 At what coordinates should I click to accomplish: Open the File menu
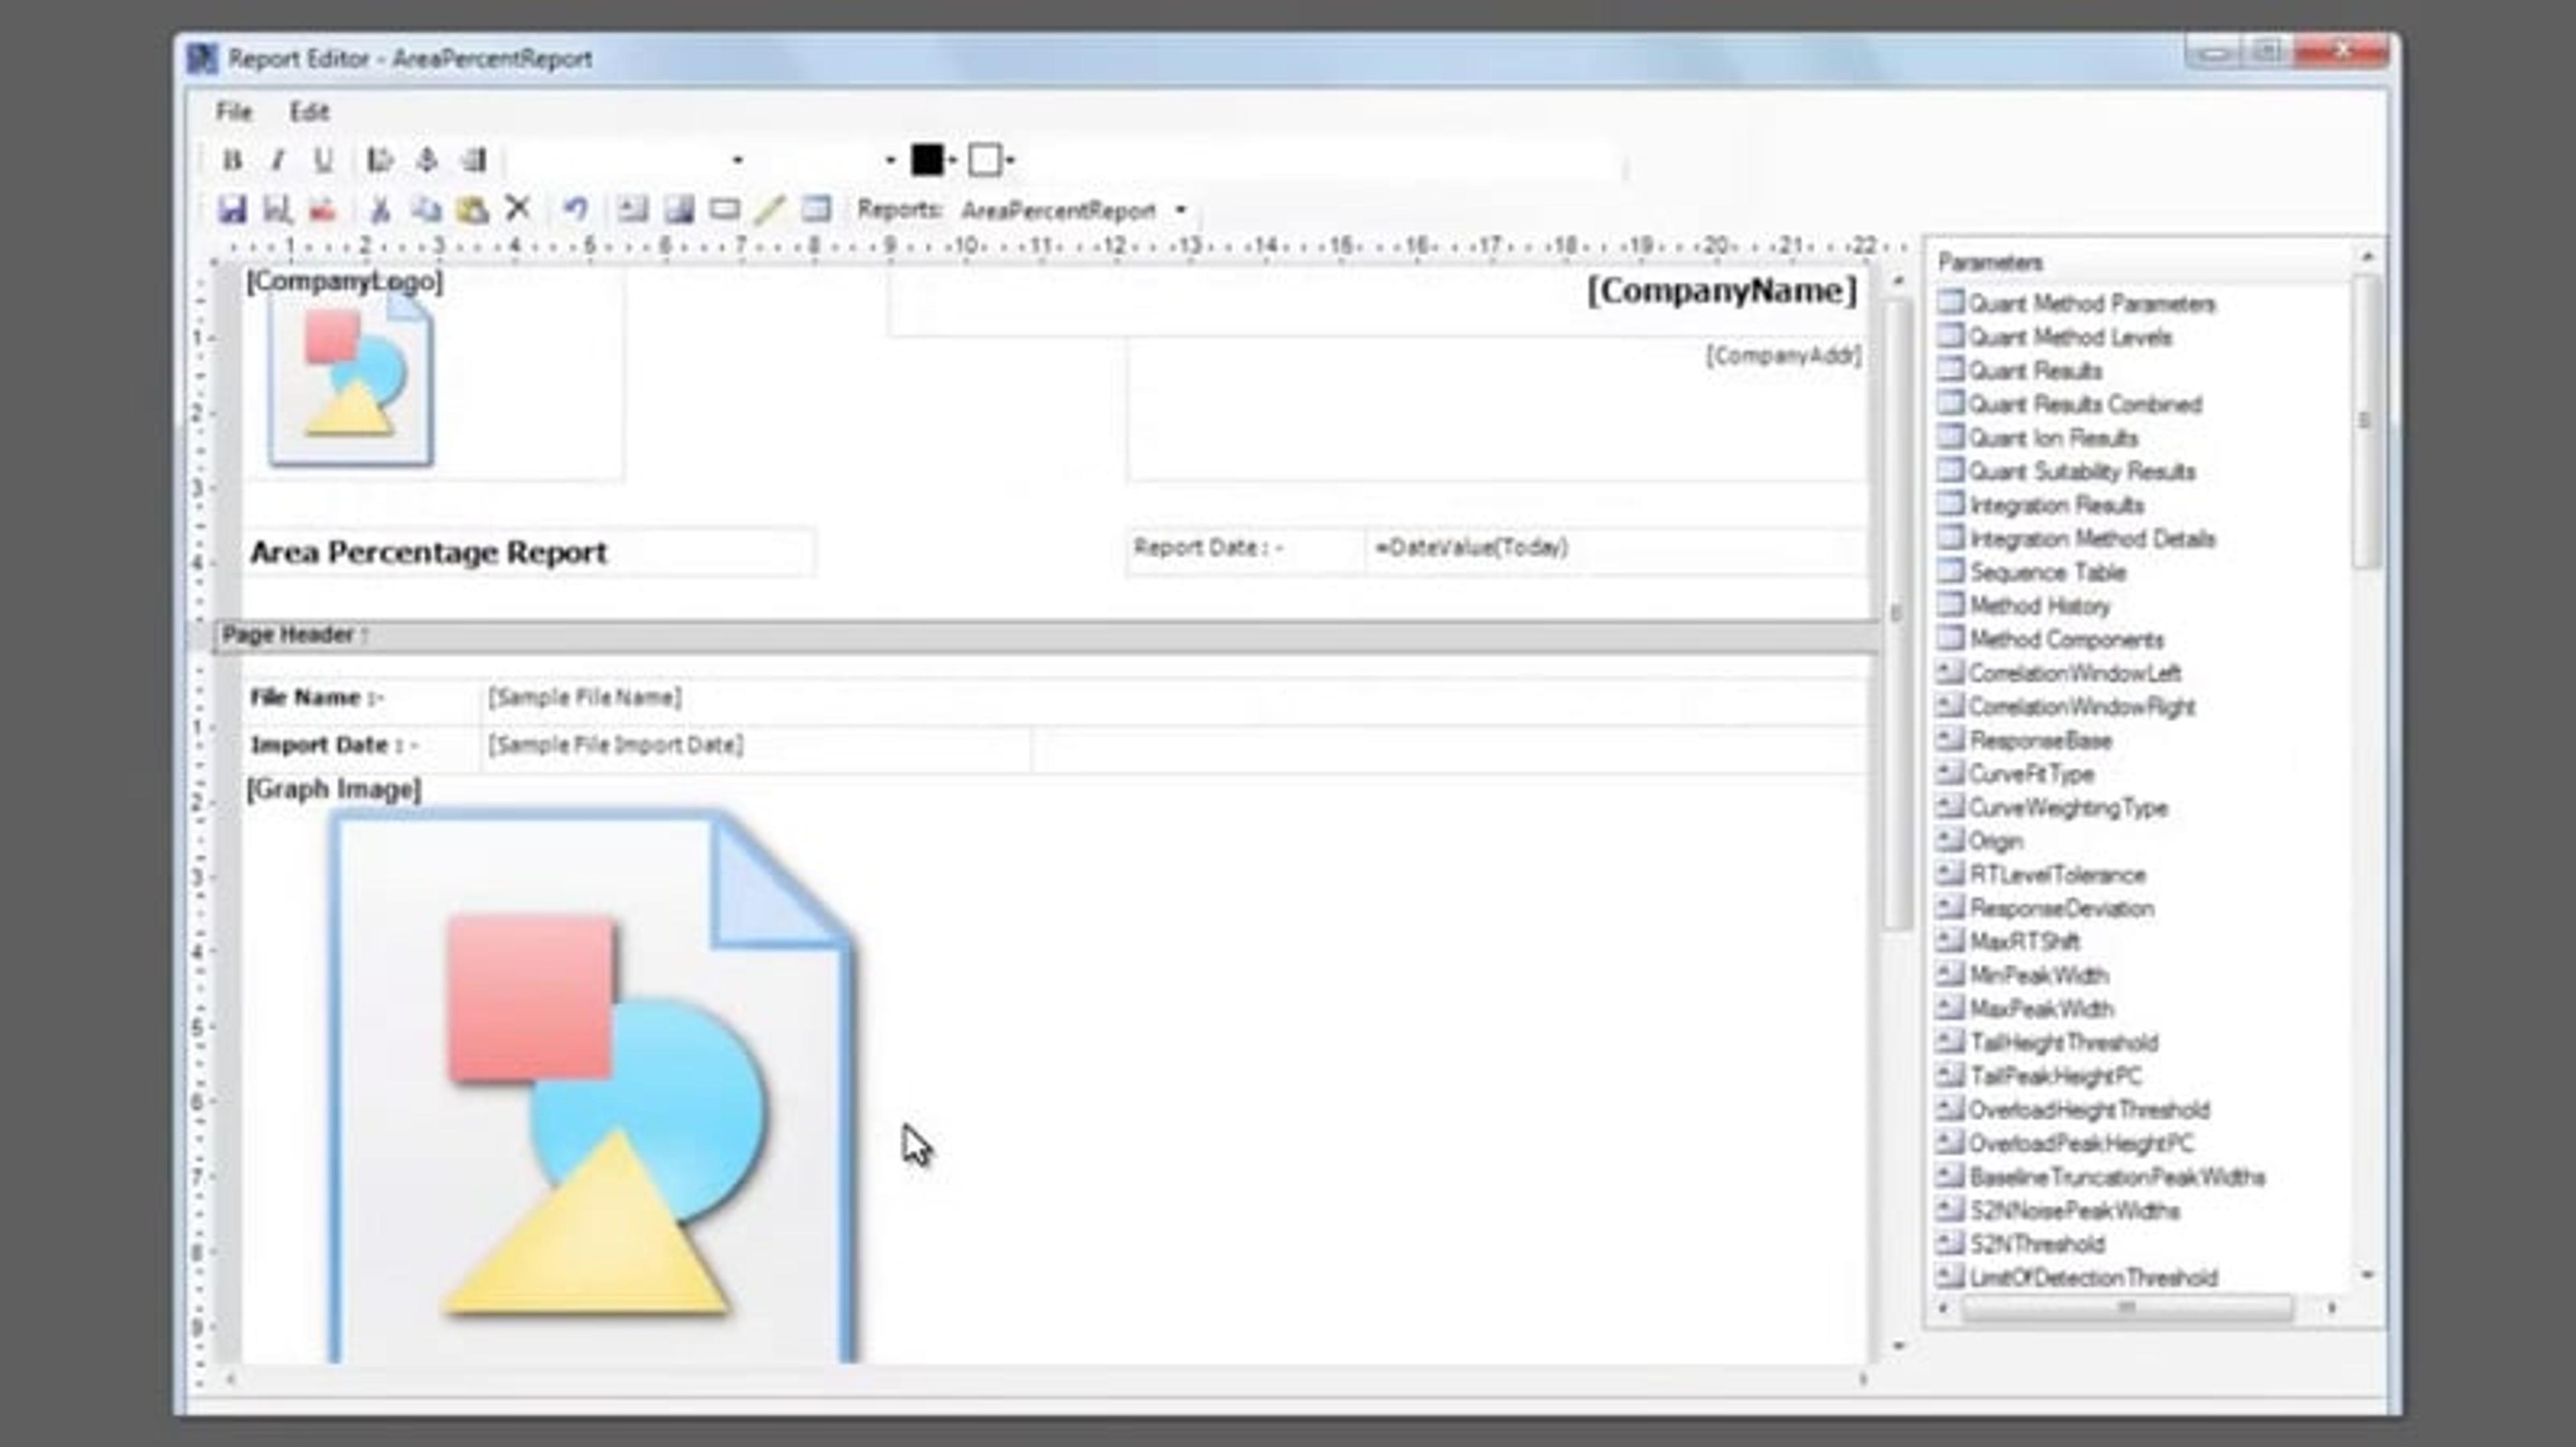234,112
